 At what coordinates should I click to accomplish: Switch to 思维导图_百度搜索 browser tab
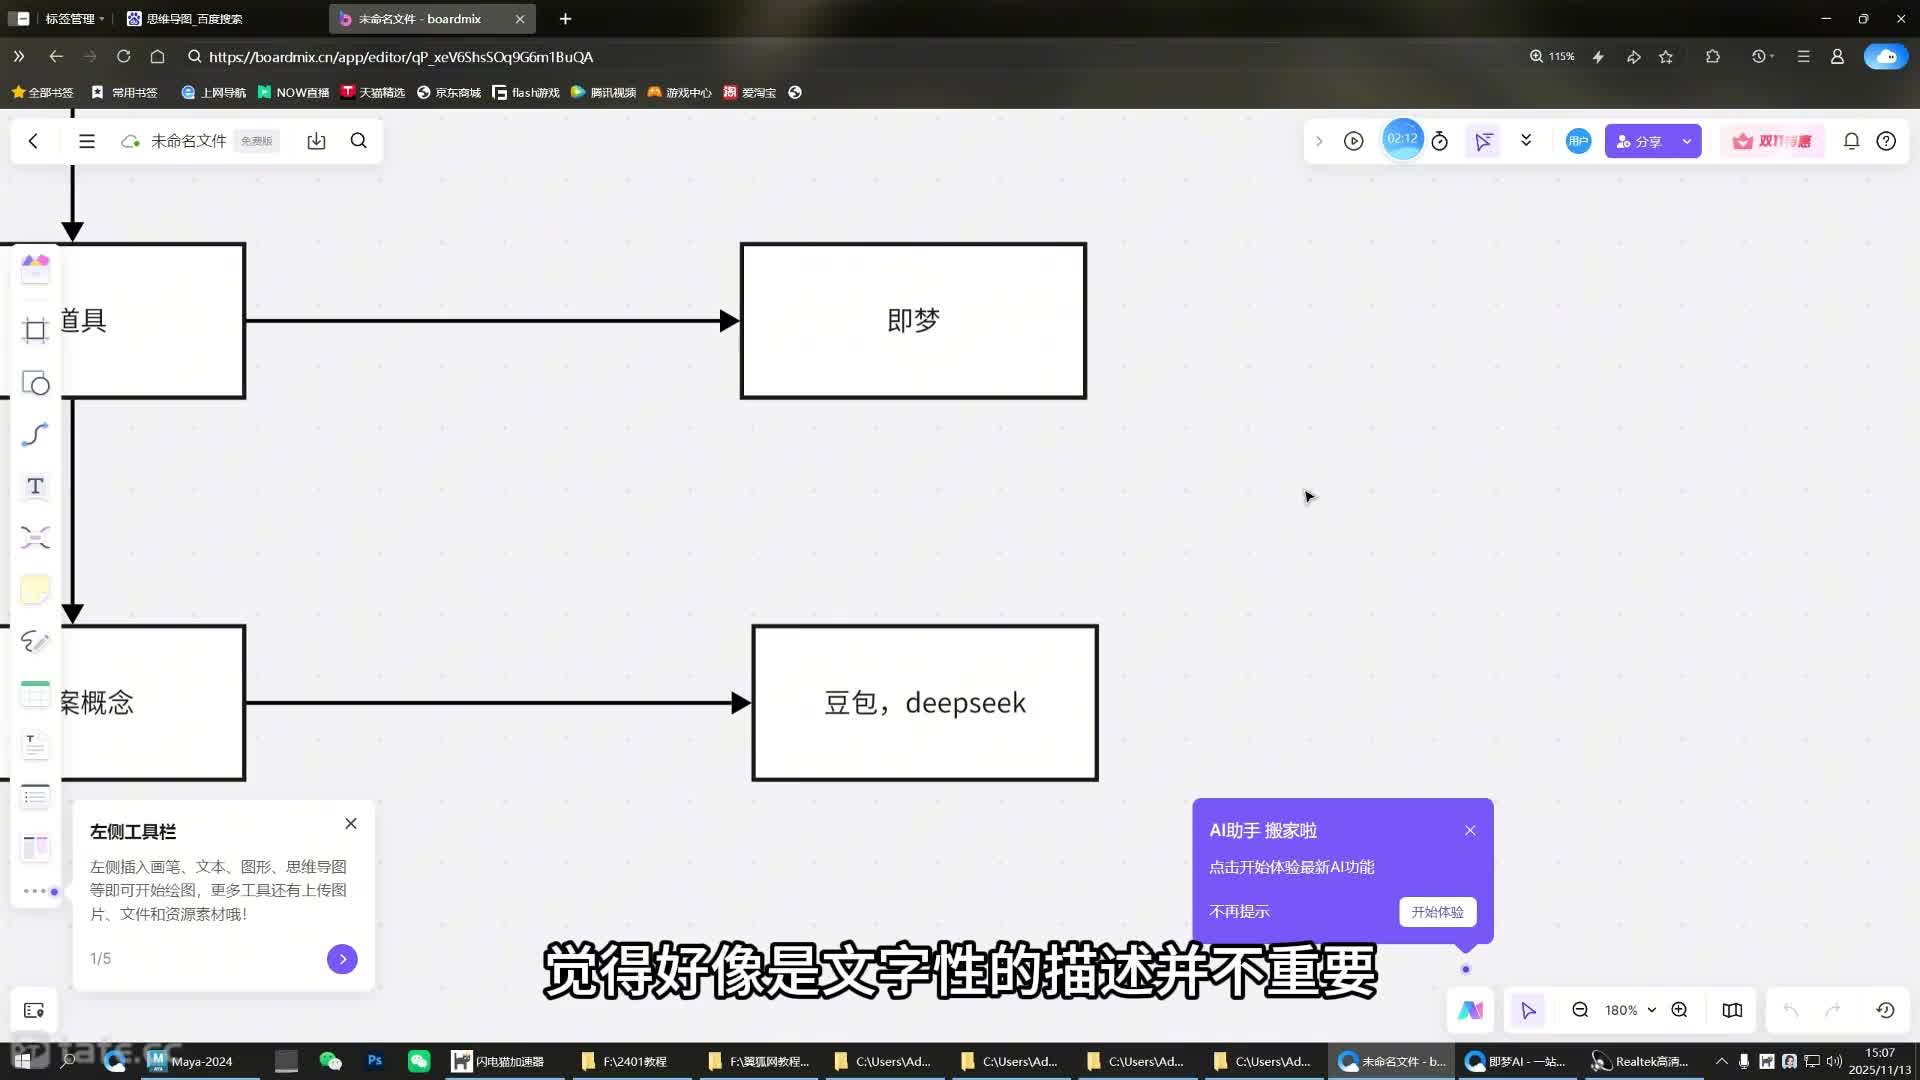point(195,19)
